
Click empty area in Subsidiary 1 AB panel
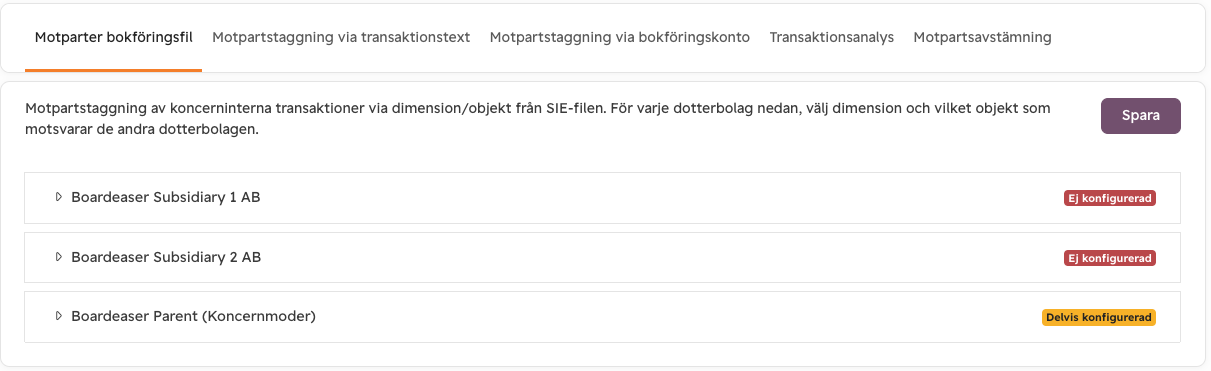(660, 198)
